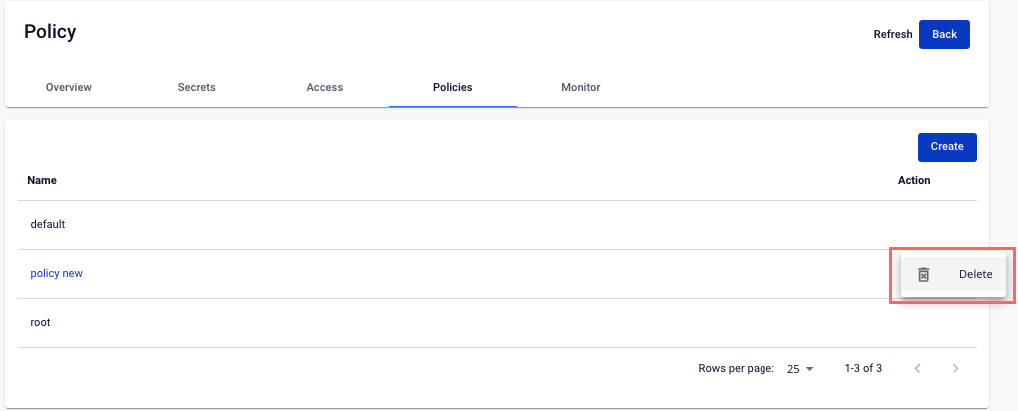The height and width of the screenshot is (411, 1018).
Task: Open the policy new link
Action: click(x=56, y=273)
